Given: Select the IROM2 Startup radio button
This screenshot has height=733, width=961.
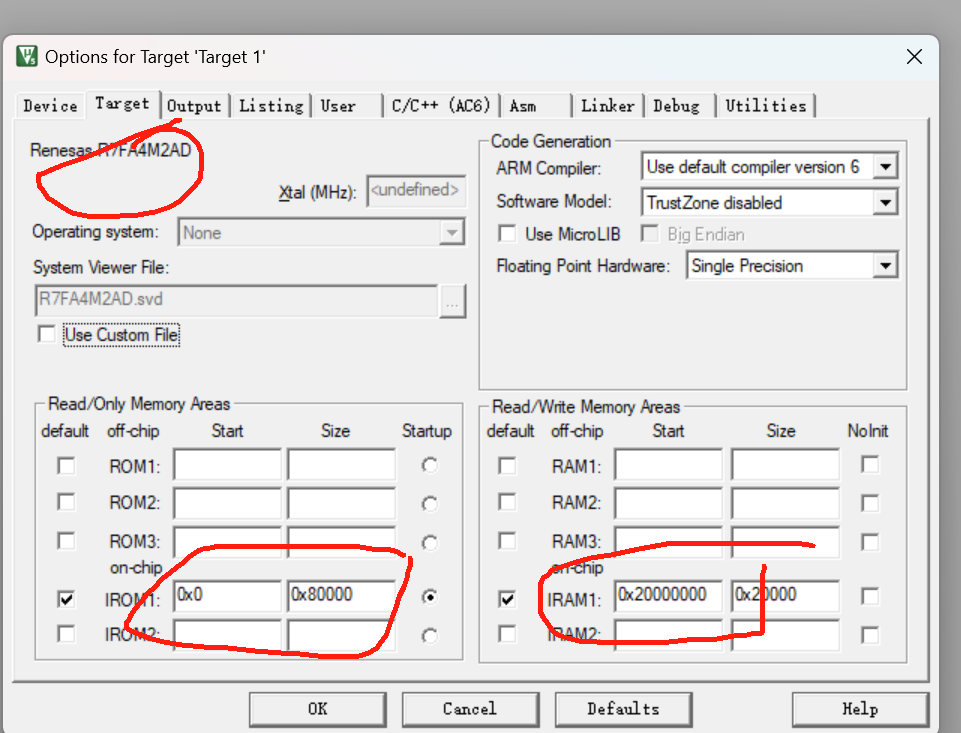Looking at the screenshot, I should coord(430,636).
